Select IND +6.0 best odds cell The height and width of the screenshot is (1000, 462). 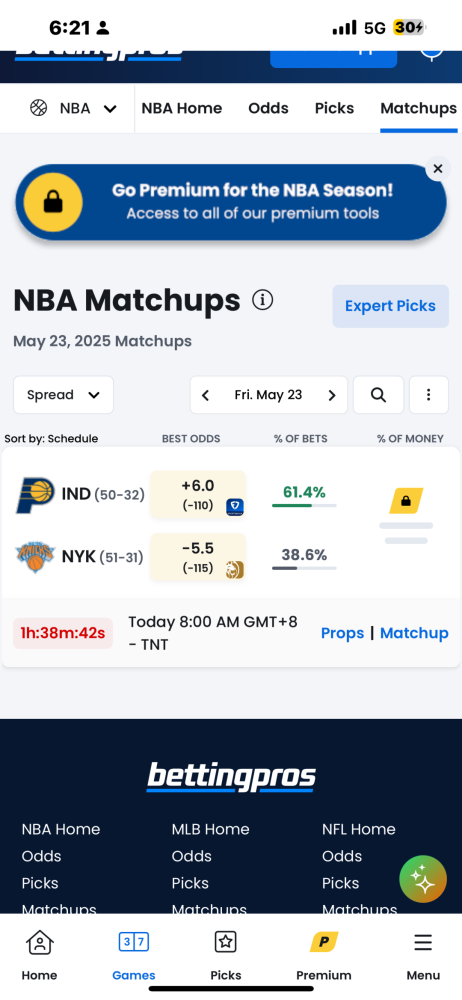tap(198, 495)
